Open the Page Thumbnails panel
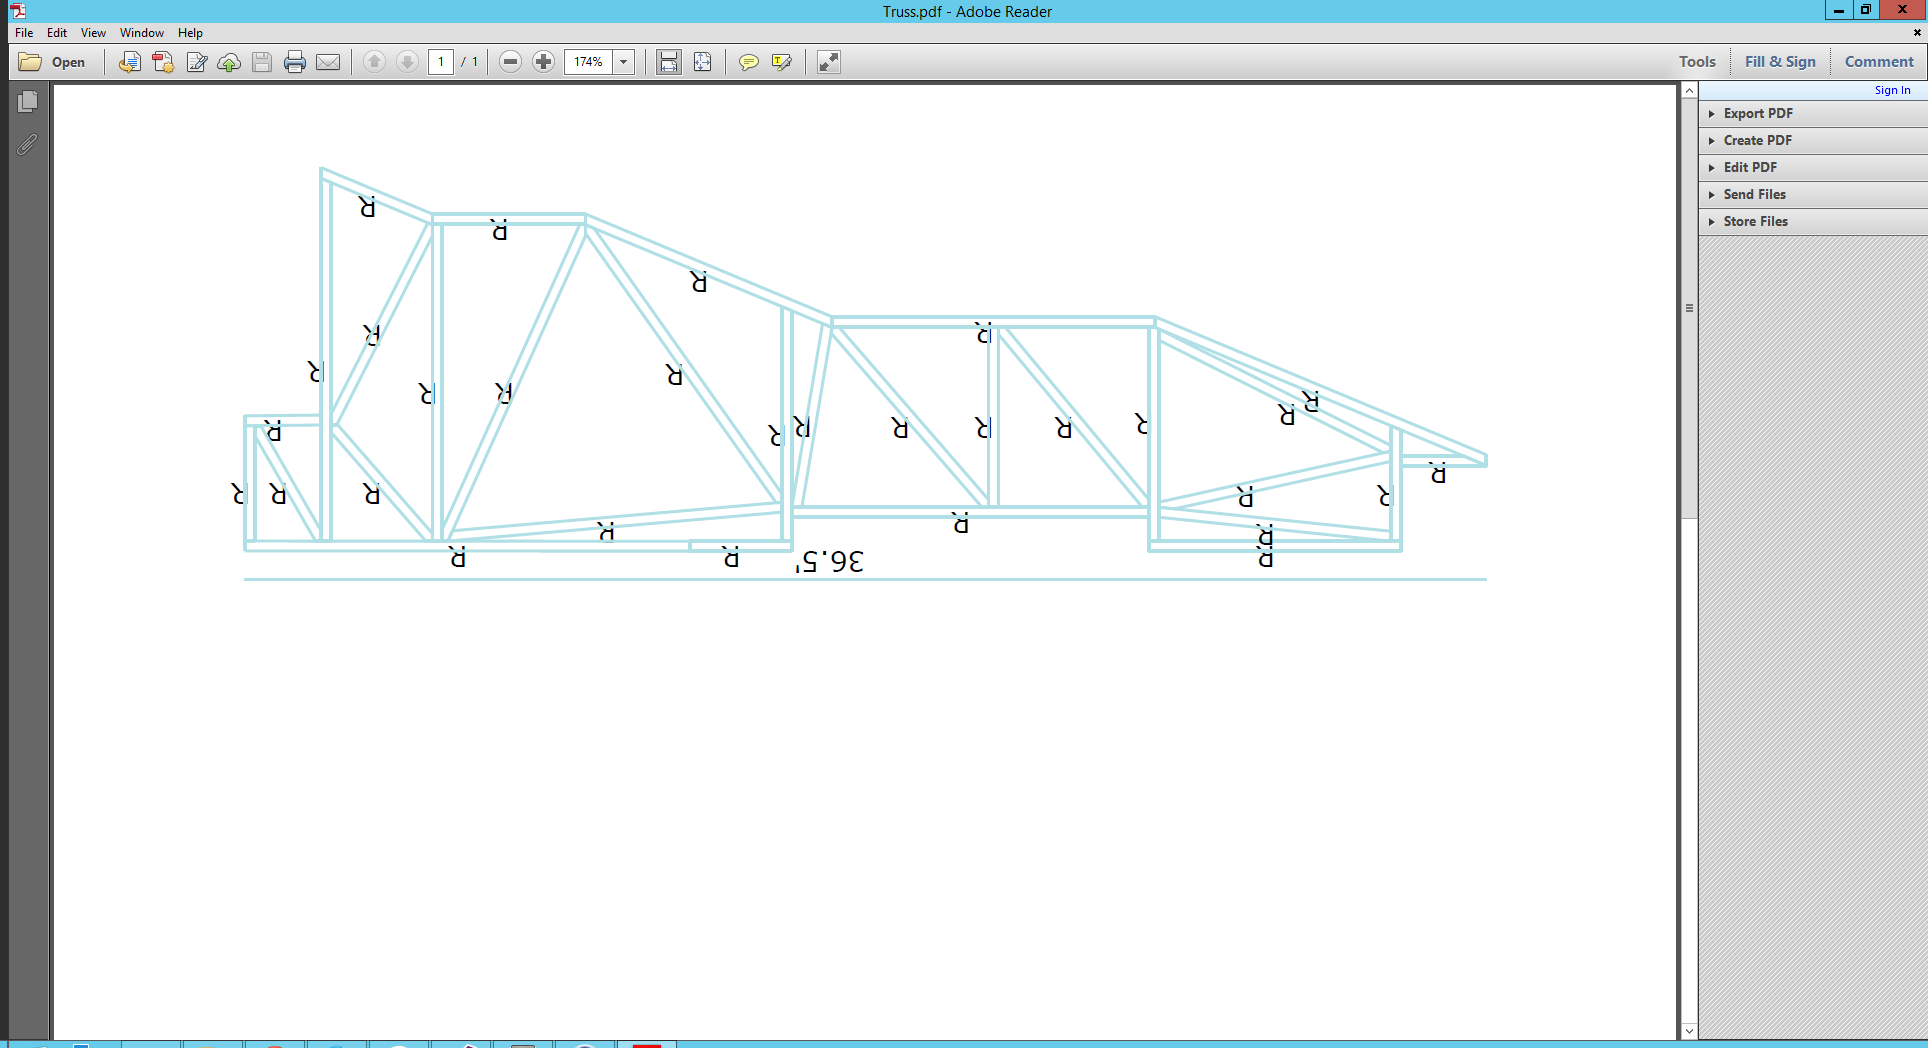1928x1048 pixels. click(28, 101)
